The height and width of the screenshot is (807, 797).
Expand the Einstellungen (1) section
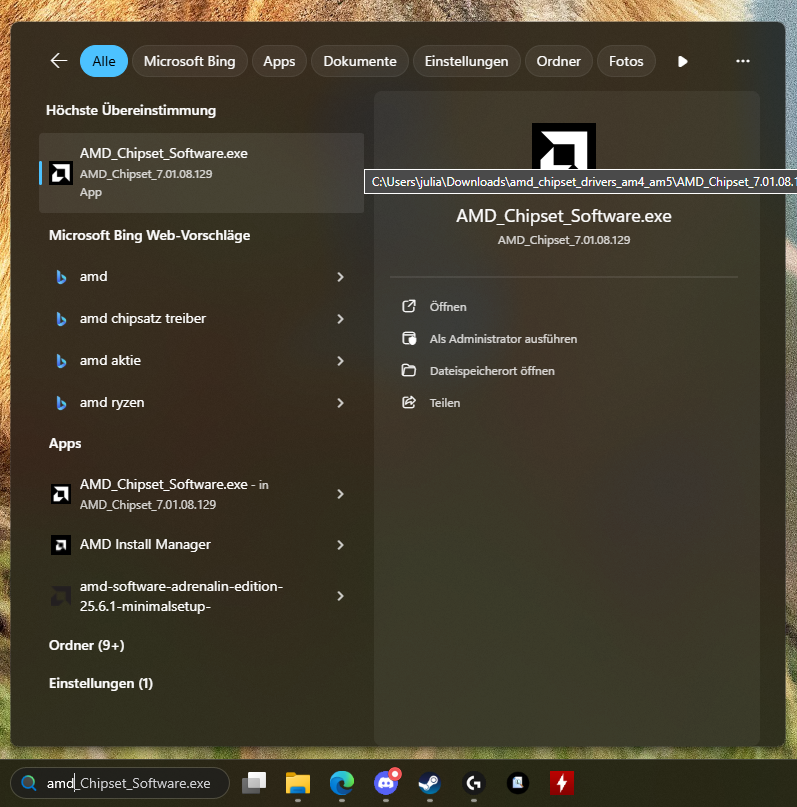(101, 683)
